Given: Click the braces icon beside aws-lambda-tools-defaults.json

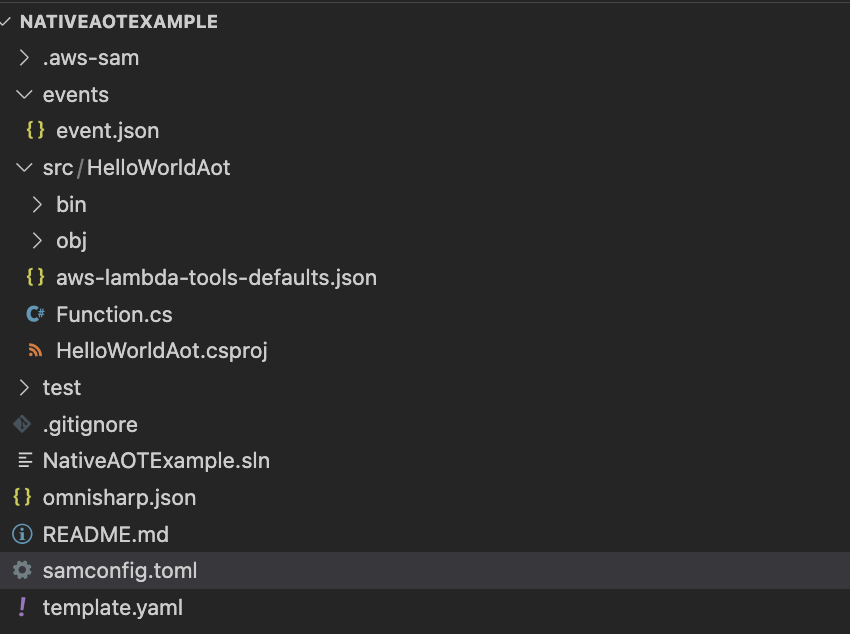Looking at the screenshot, I should click(x=36, y=277).
